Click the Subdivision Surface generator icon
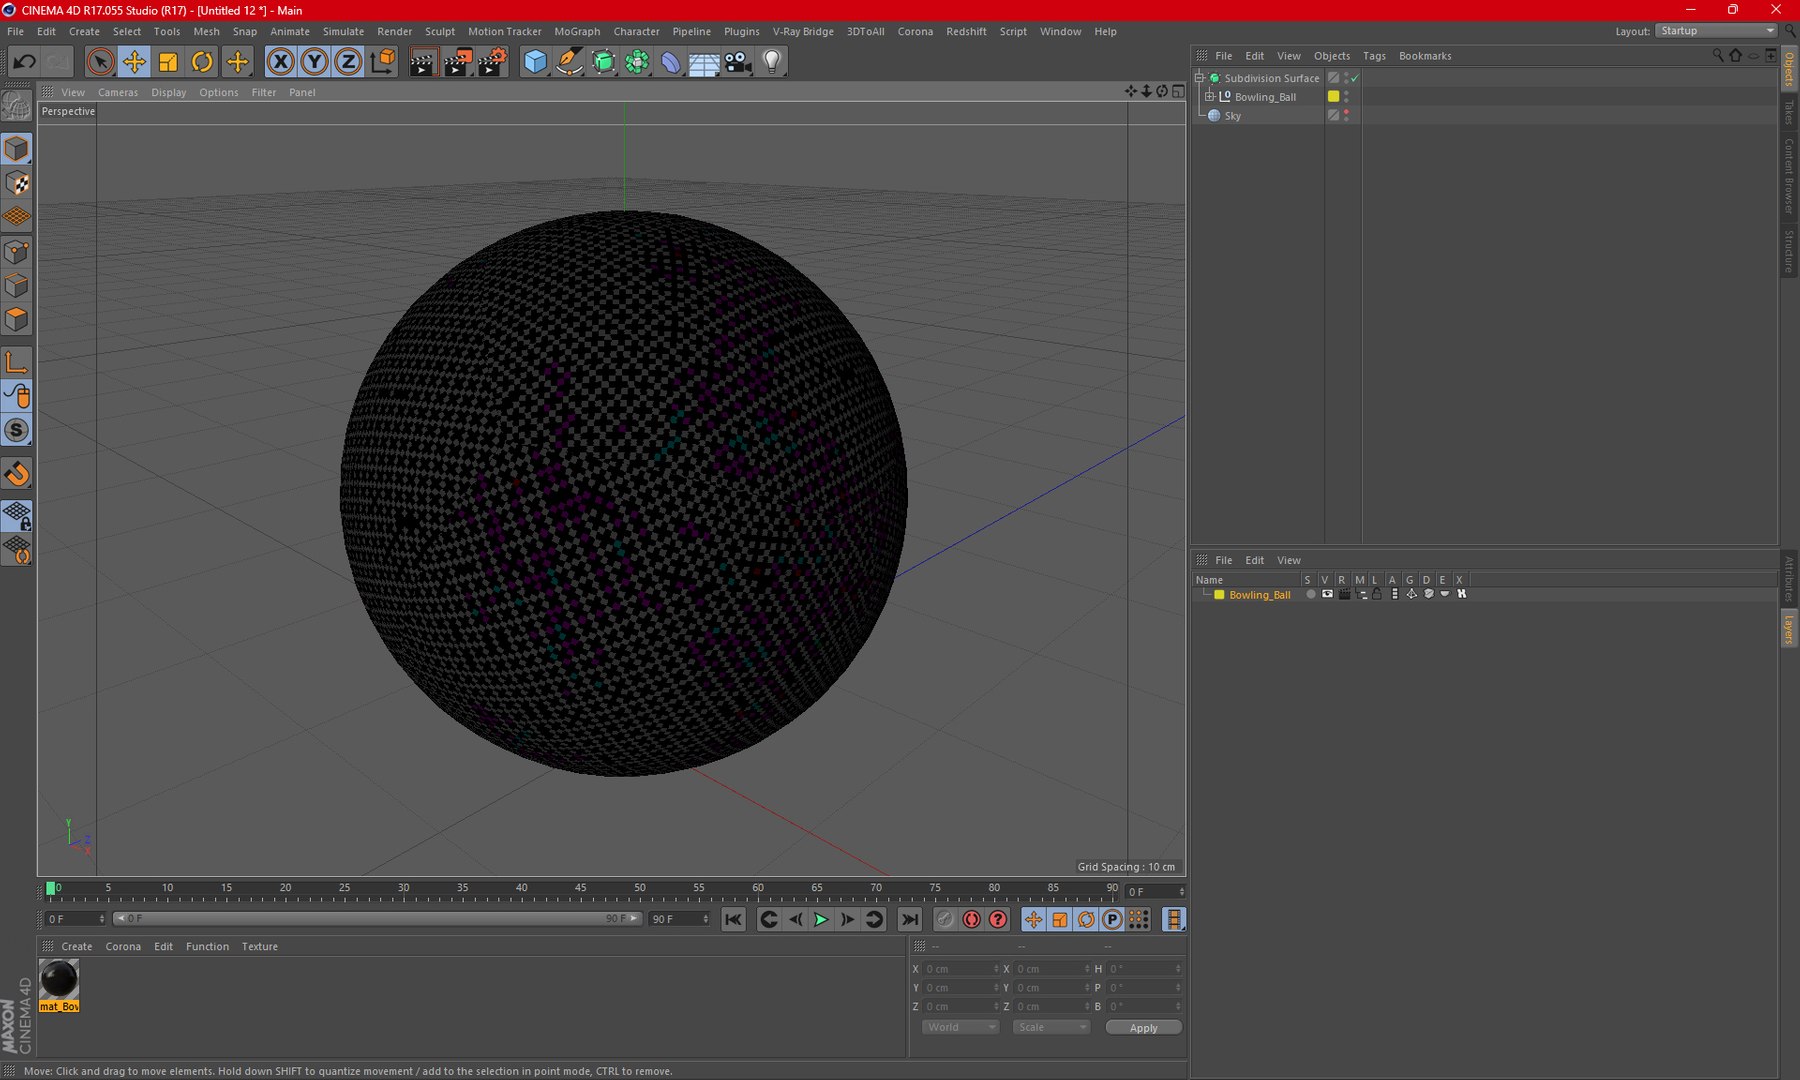Image resolution: width=1800 pixels, height=1080 pixels. tap(603, 62)
